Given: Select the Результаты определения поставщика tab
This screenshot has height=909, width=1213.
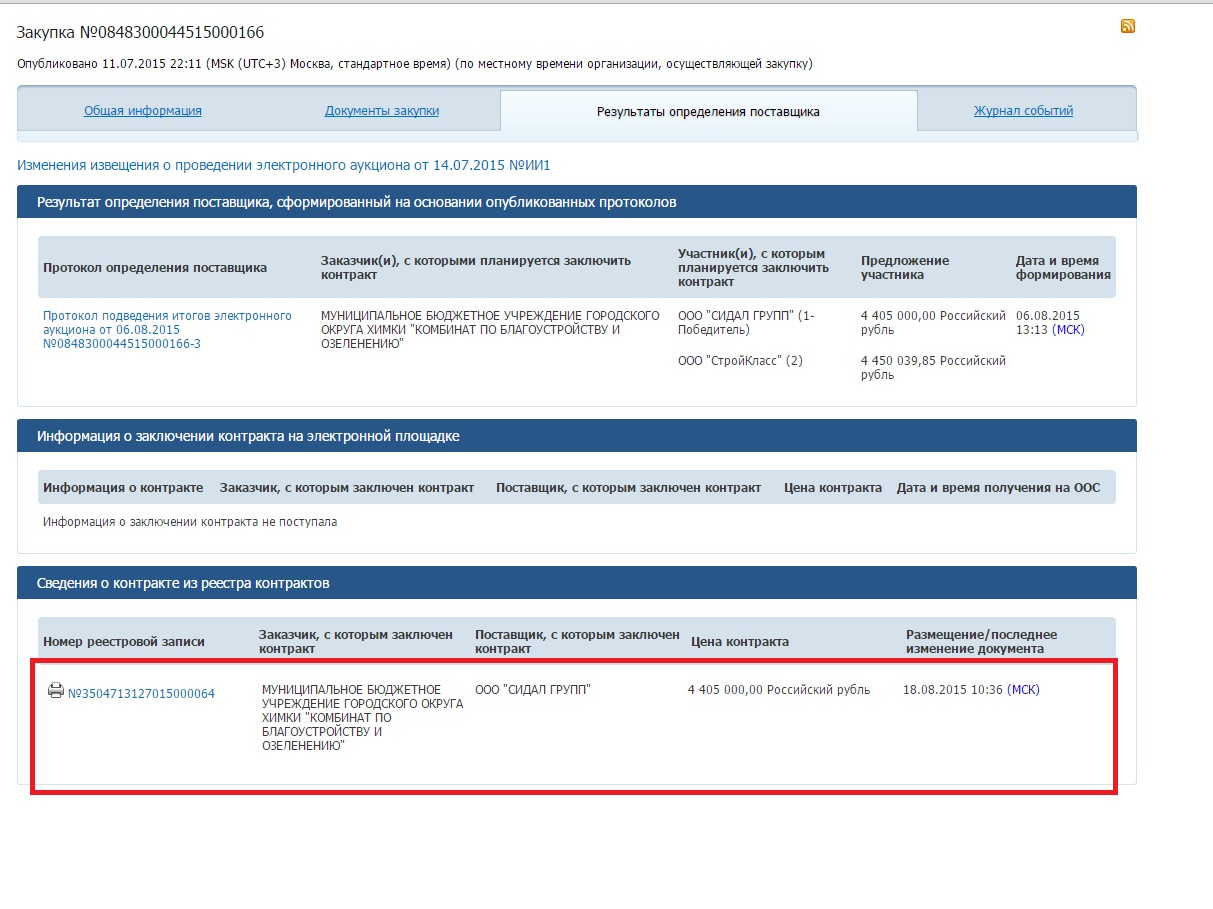Looking at the screenshot, I should point(708,112).
